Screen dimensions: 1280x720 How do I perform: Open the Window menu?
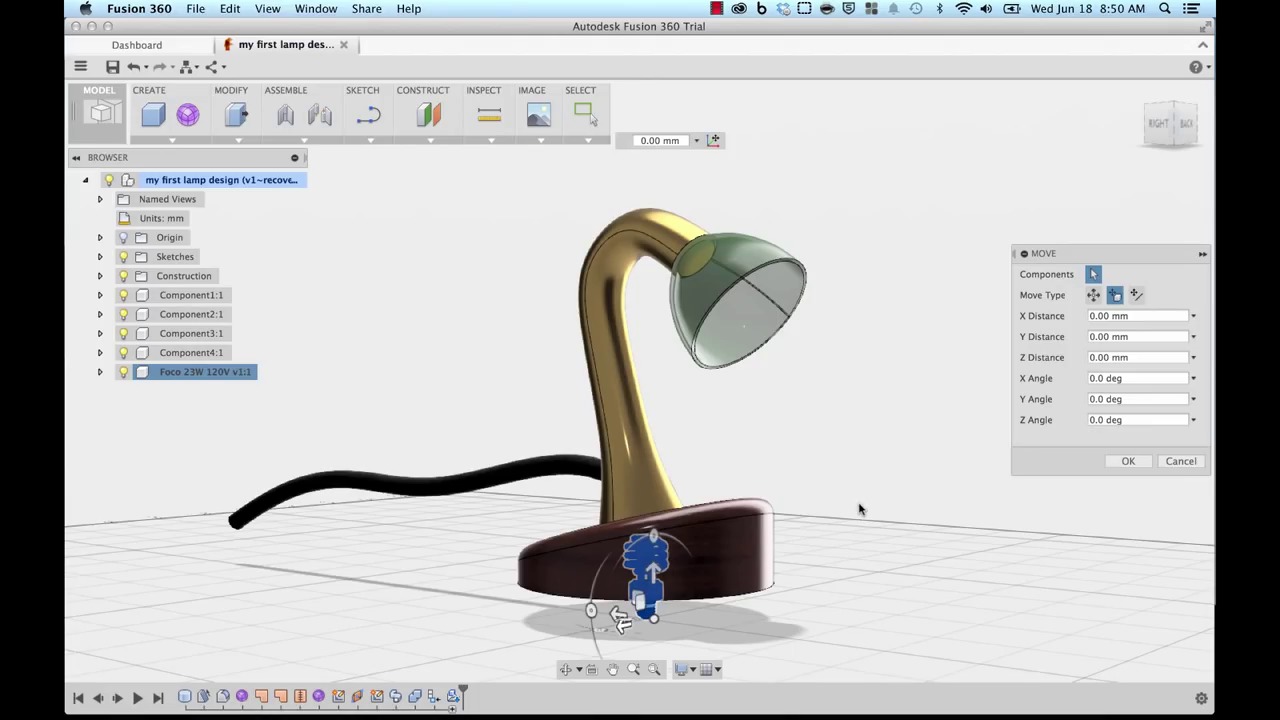pyautogui.click(x=316, y=9)
